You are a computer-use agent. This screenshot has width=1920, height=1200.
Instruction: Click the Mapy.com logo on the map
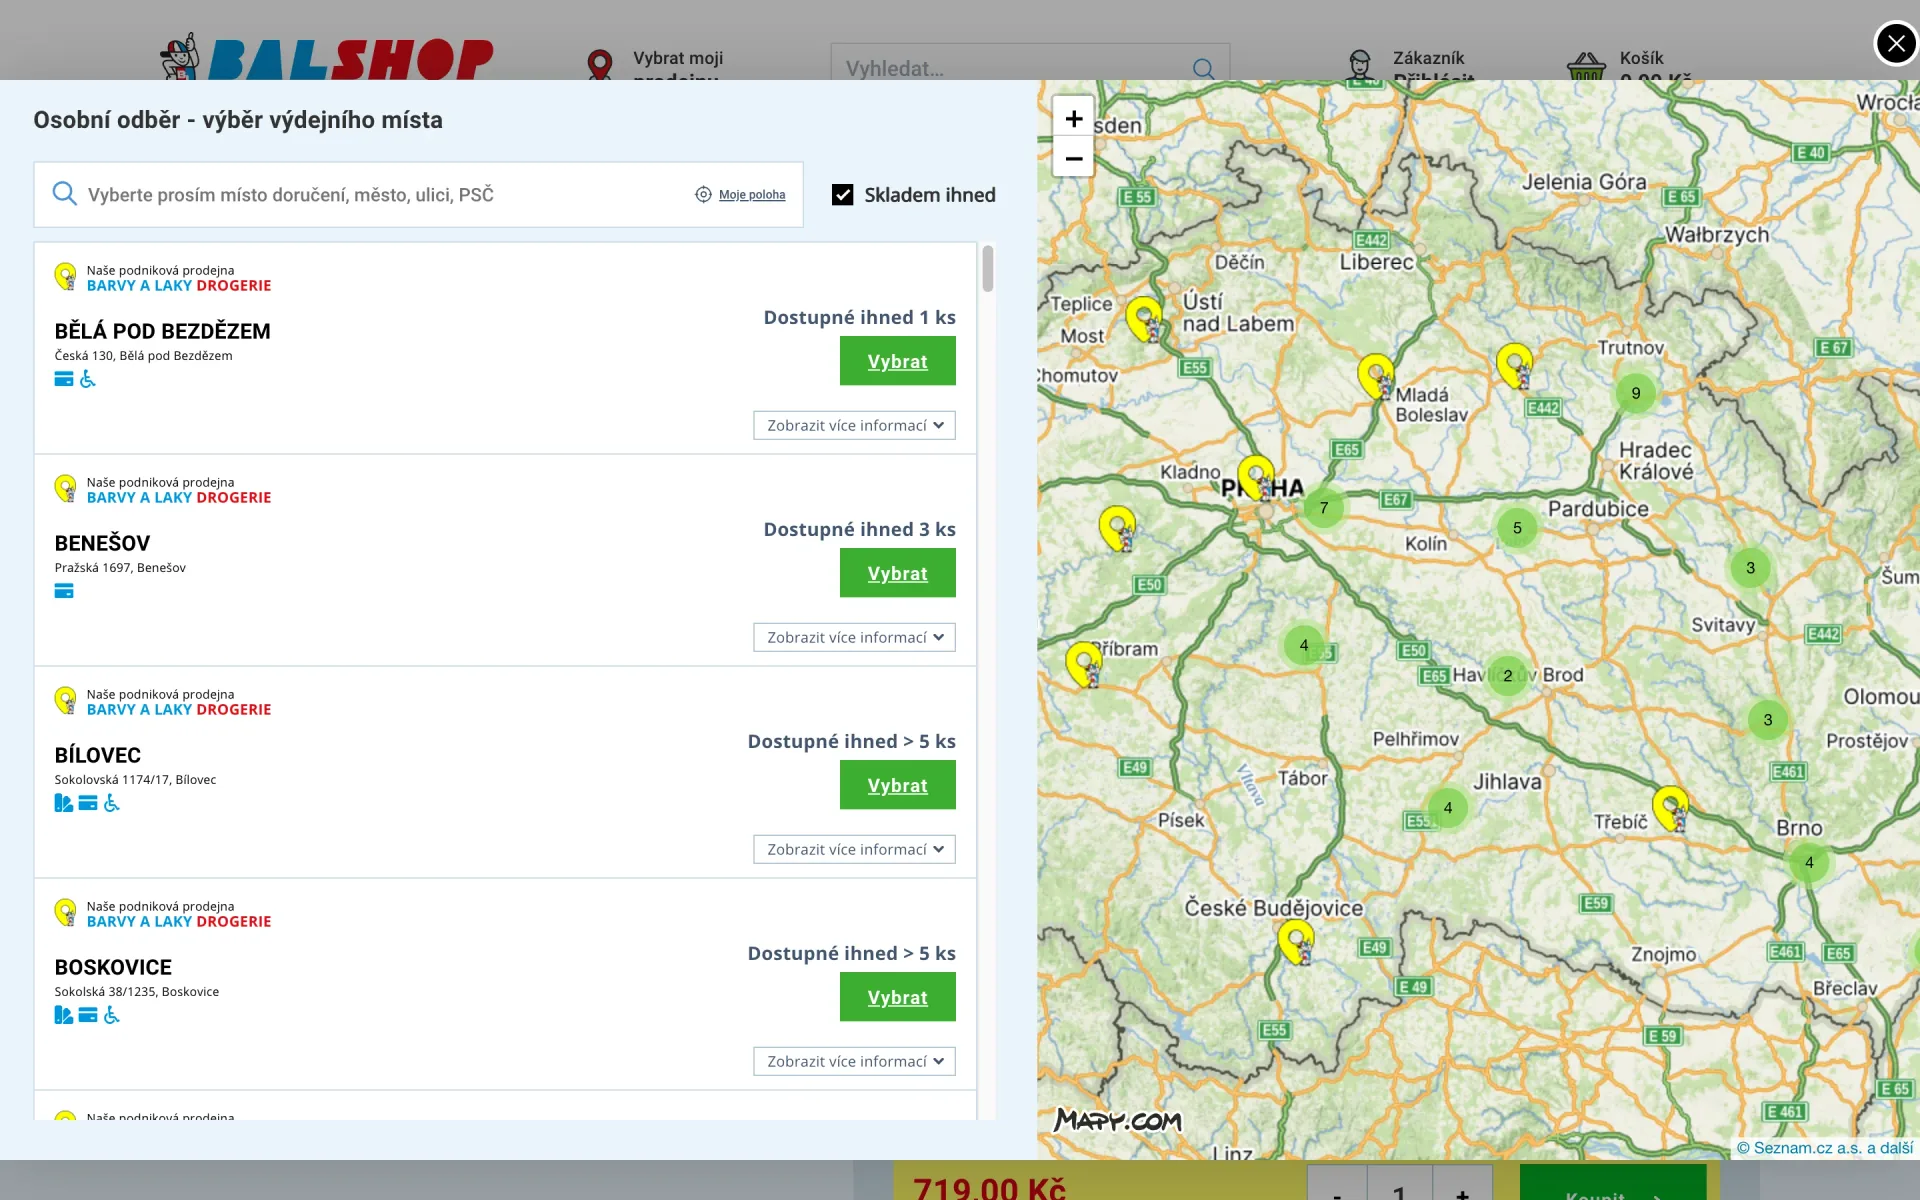pyautogui.click(x=1118, y=1120)
